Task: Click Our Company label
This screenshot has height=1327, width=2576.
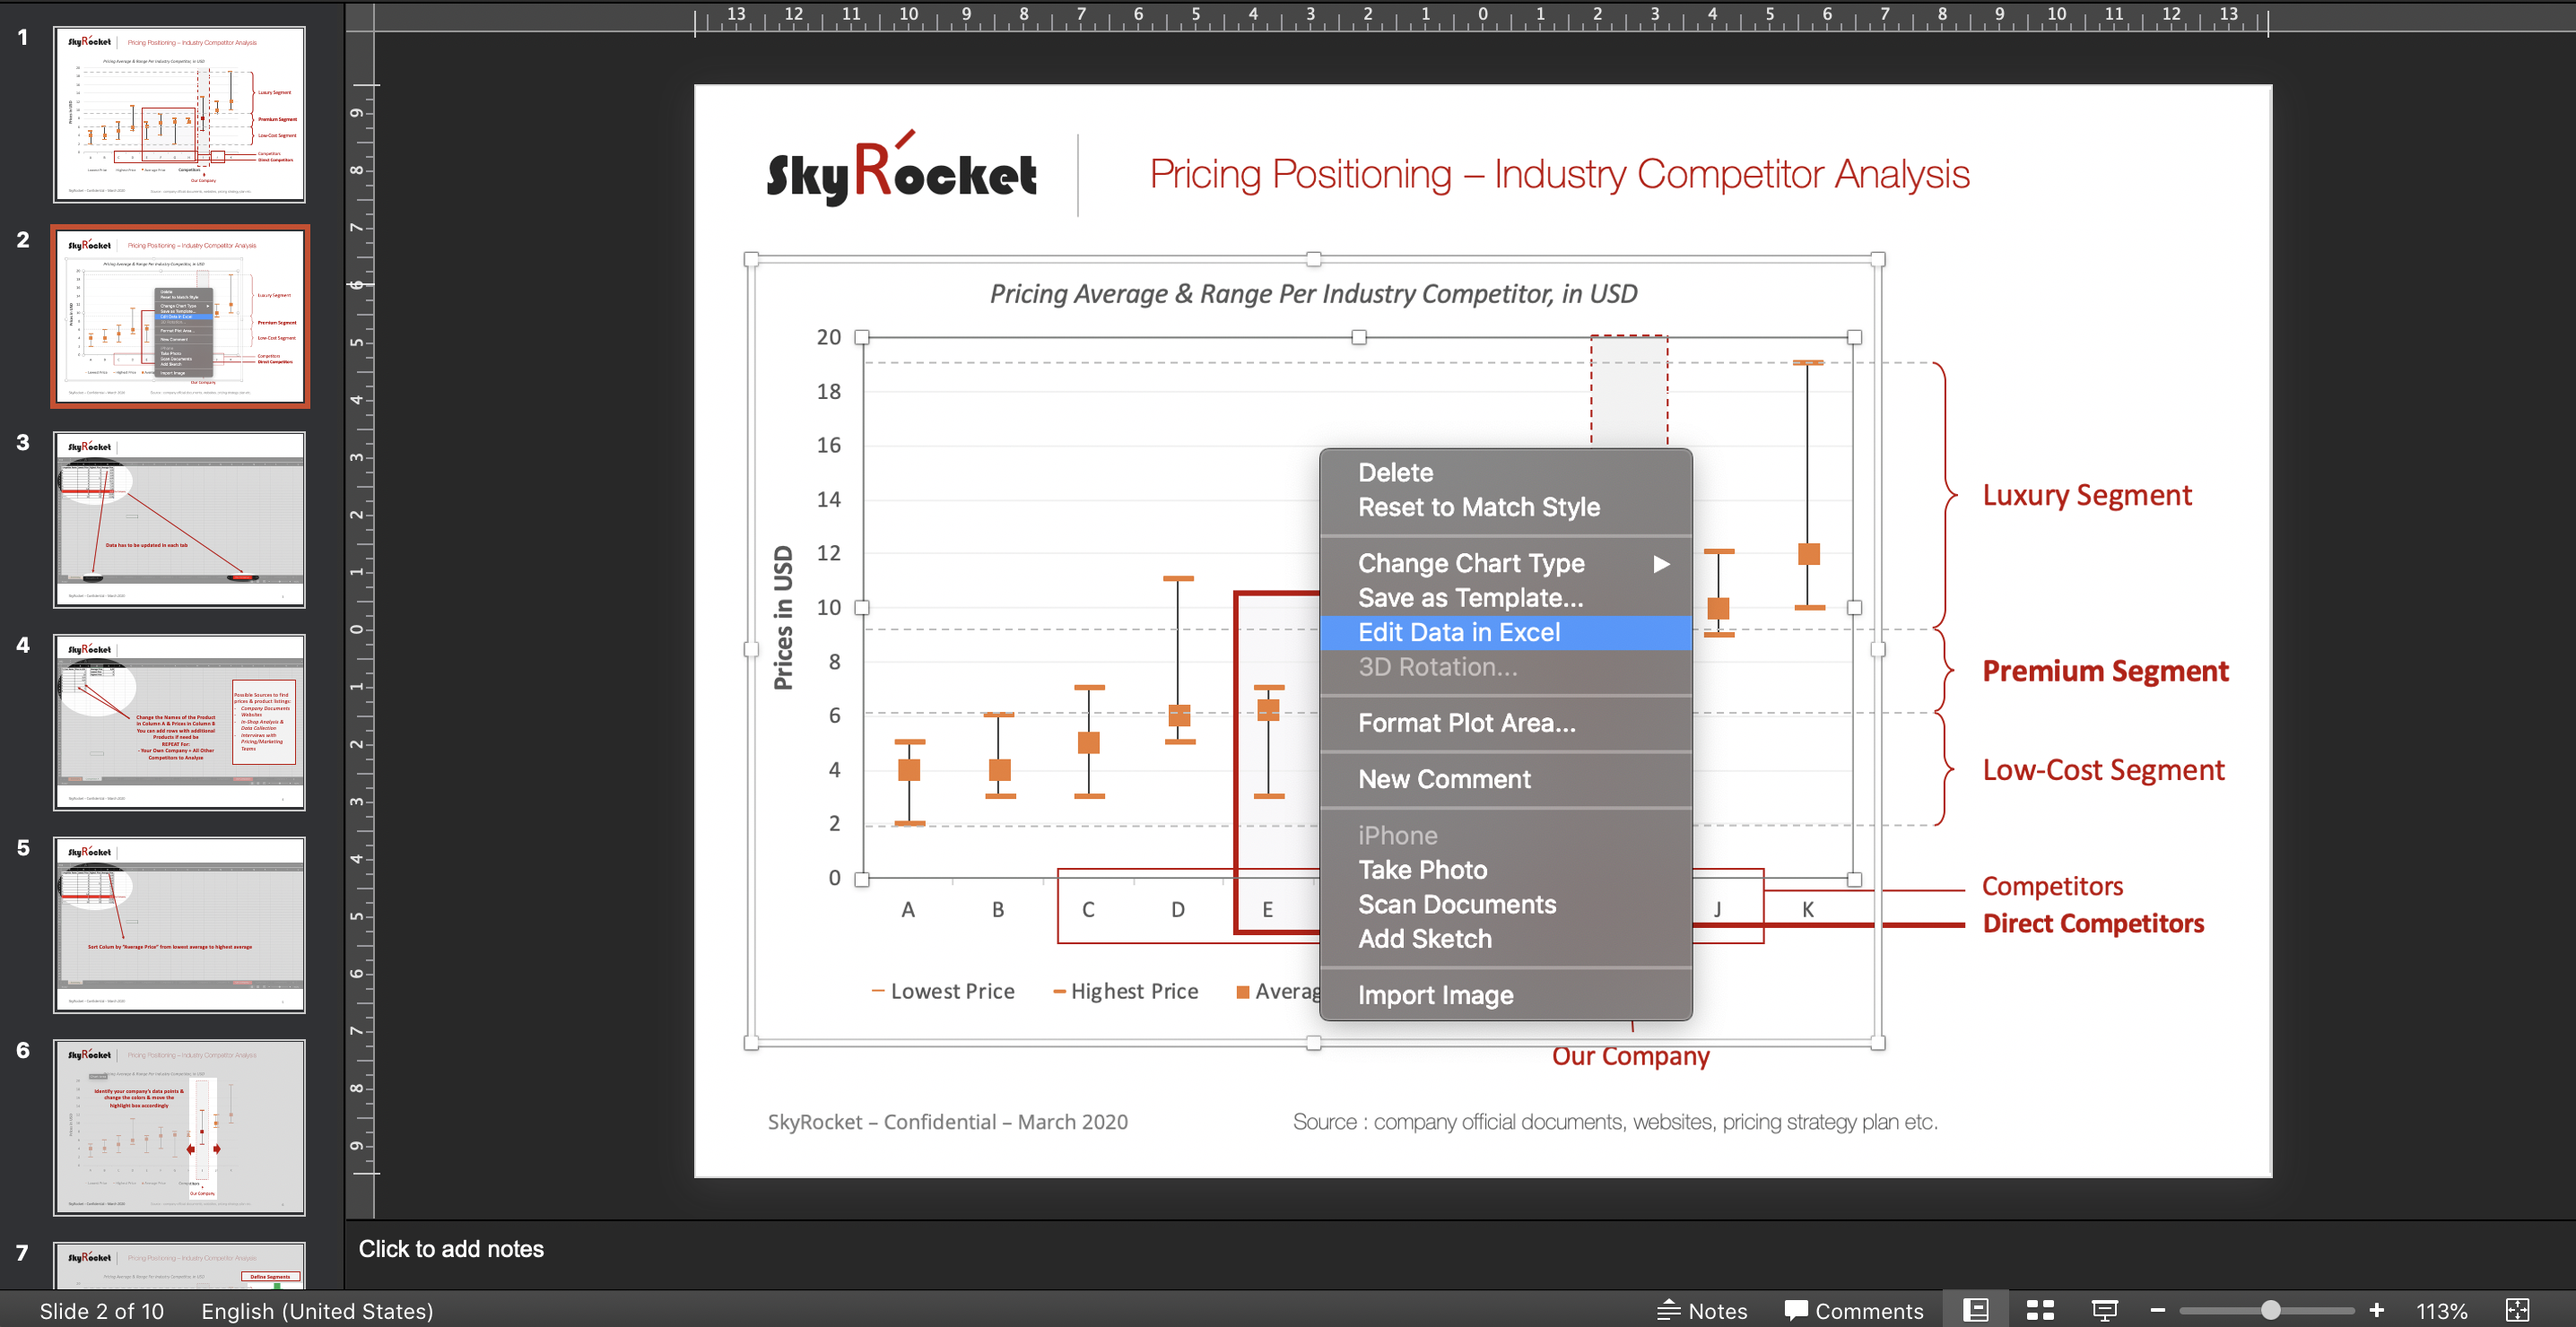Action: pyautogui.click(x=1630, y=1056)
